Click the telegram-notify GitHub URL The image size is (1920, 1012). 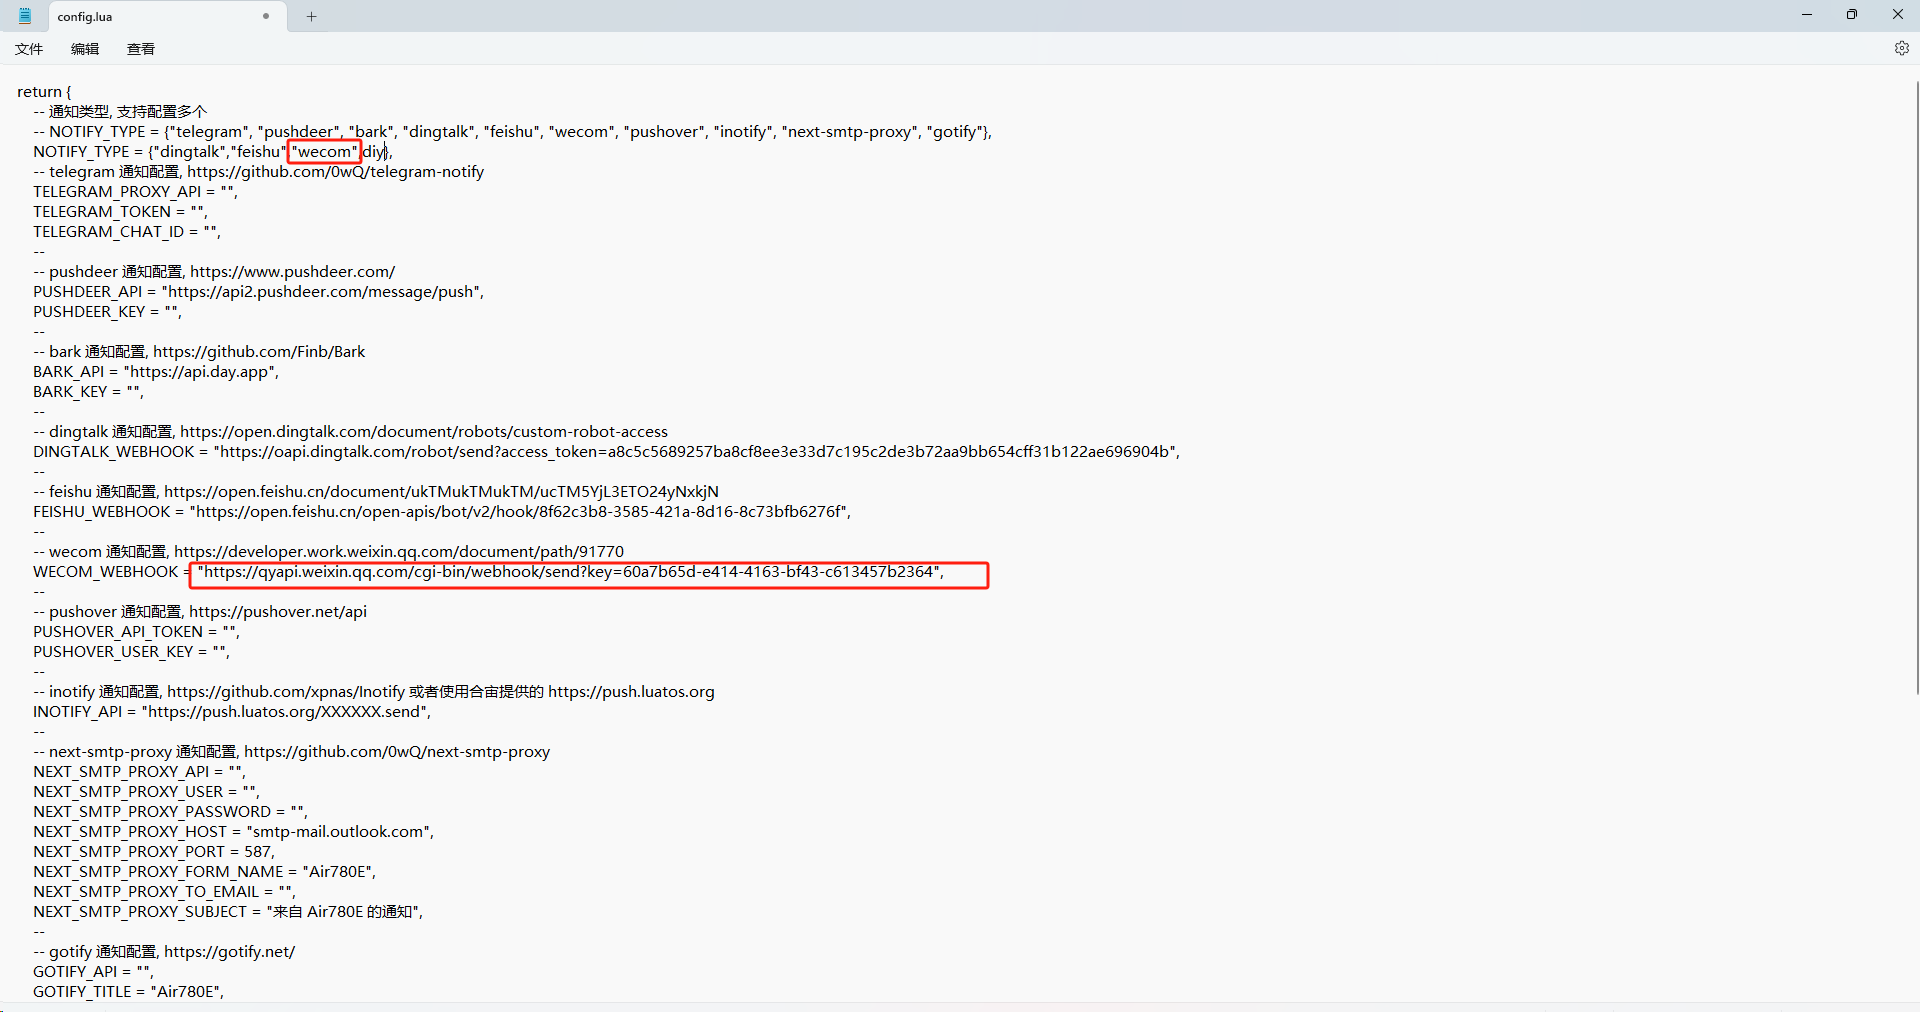[x=335, y=172]
